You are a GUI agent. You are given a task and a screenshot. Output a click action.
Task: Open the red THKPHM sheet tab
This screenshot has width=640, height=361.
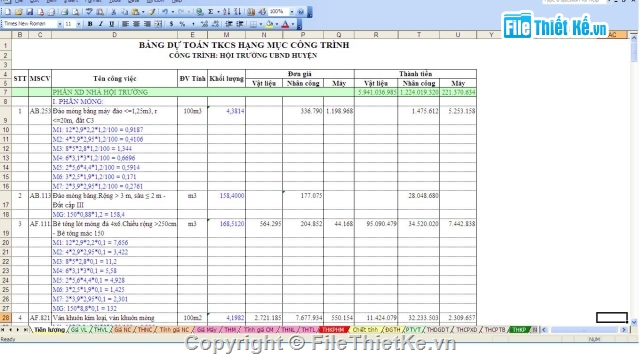pyautogui.click(x=333, y=330)
